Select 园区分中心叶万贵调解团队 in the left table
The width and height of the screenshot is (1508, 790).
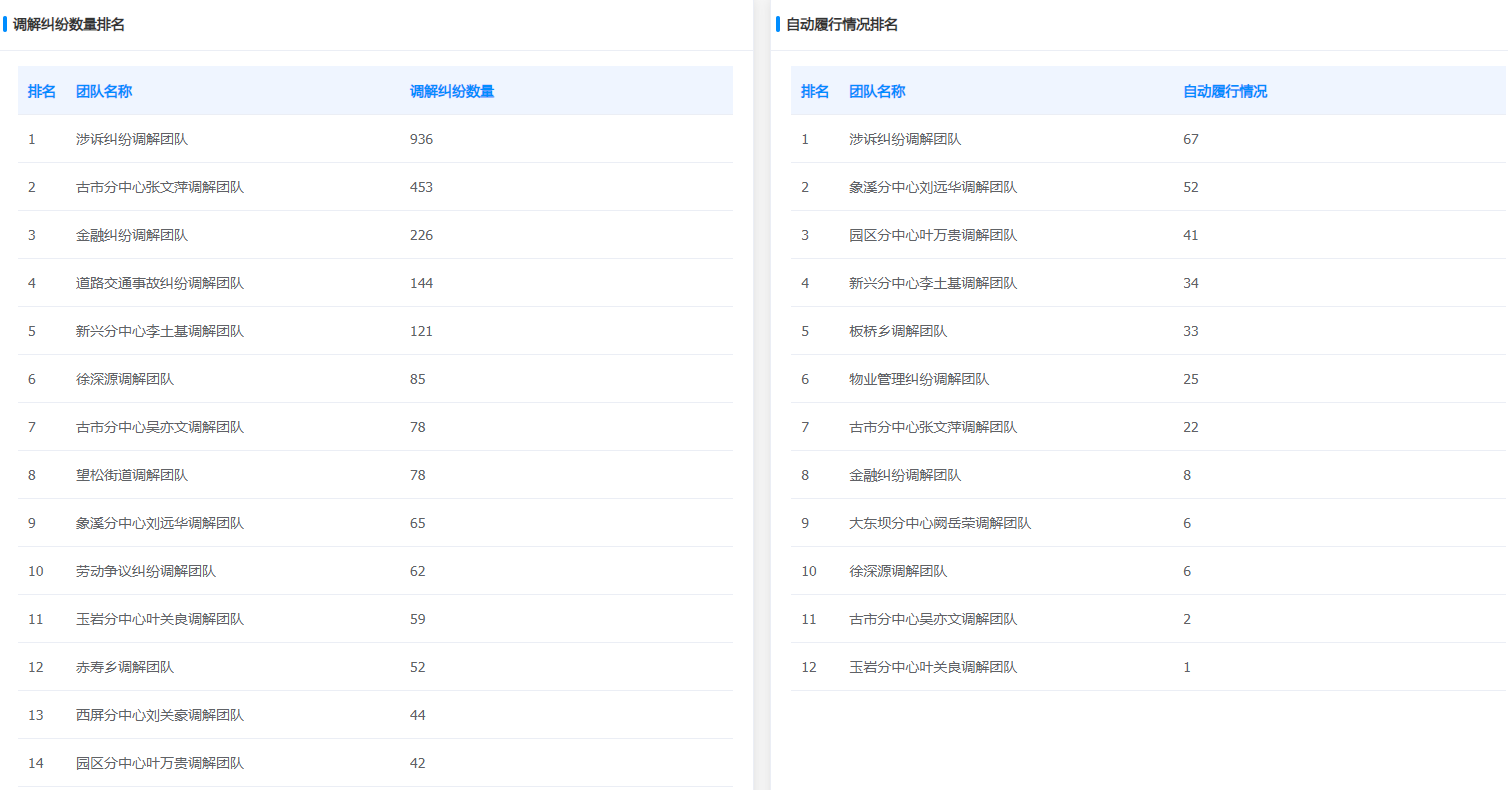(160, 763)
